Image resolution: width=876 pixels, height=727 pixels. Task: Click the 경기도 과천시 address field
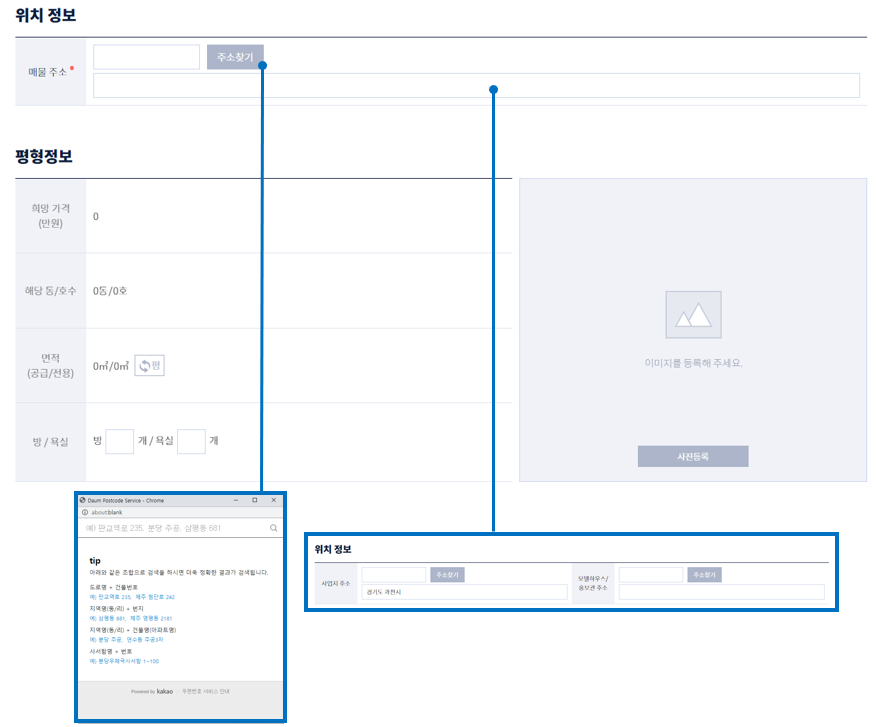coord(463,592)
